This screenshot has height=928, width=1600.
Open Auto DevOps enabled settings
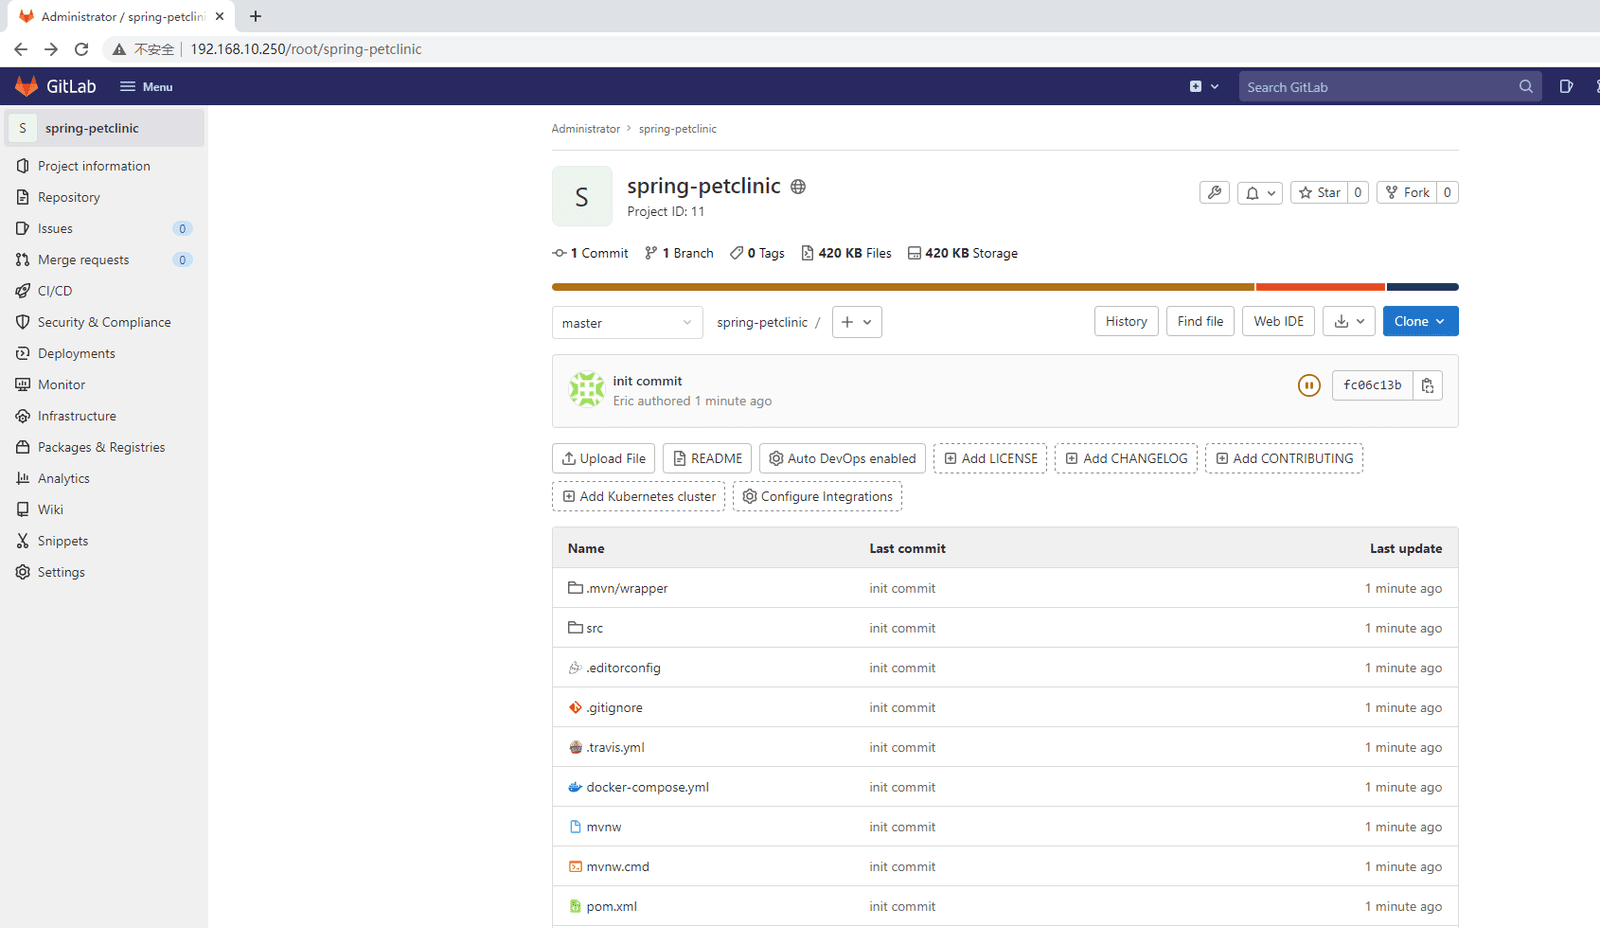pyautogui.click(x=842, y=458)
